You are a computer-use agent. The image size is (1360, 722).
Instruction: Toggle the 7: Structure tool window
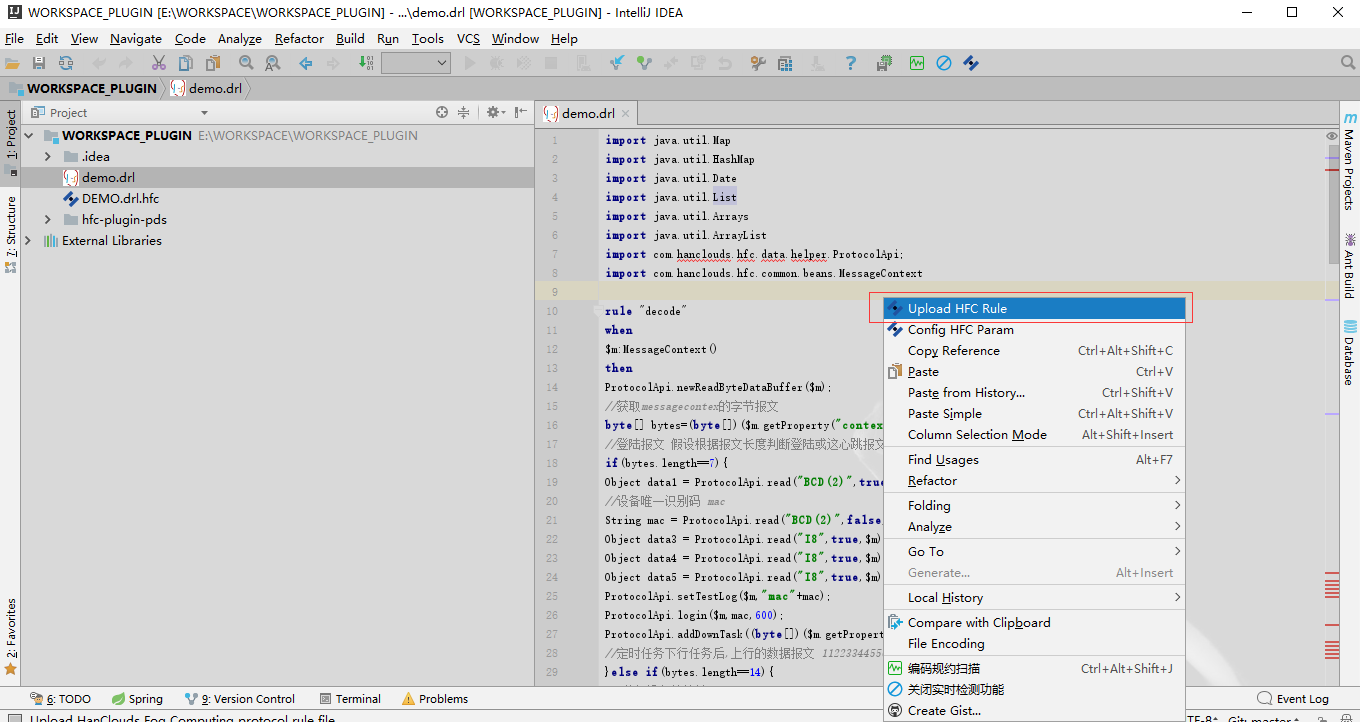tap(11, 234)
